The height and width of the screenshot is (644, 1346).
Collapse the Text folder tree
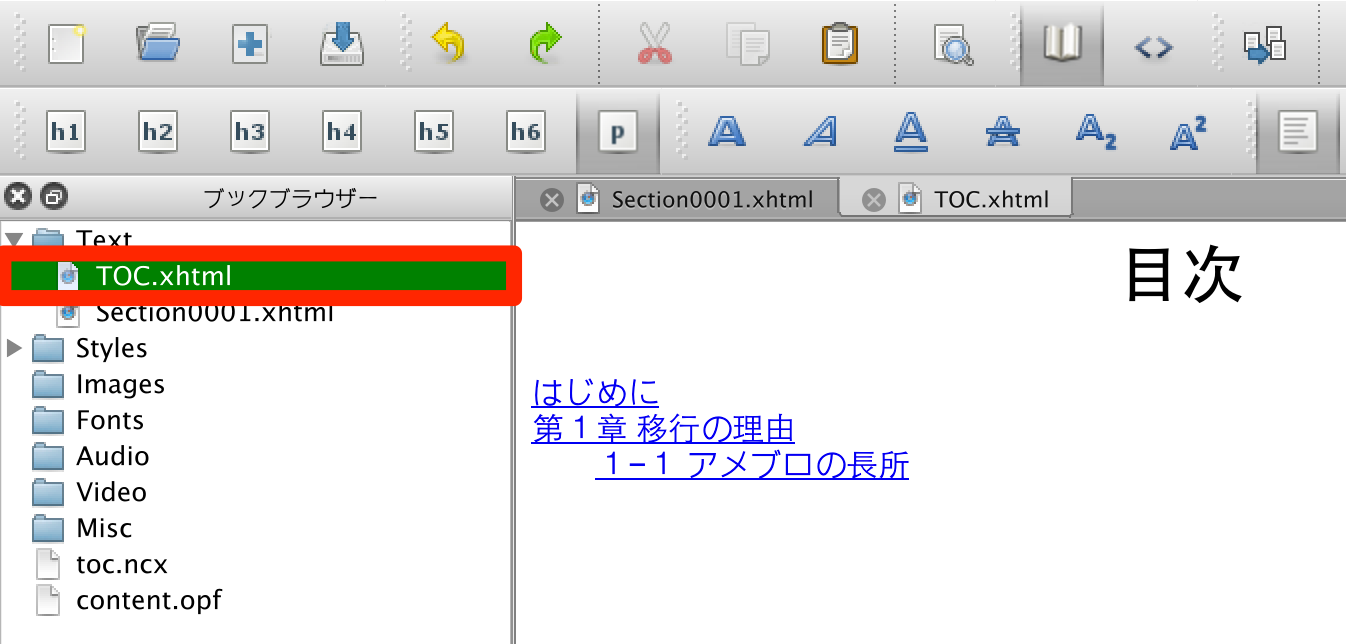[x=13, y=240]
